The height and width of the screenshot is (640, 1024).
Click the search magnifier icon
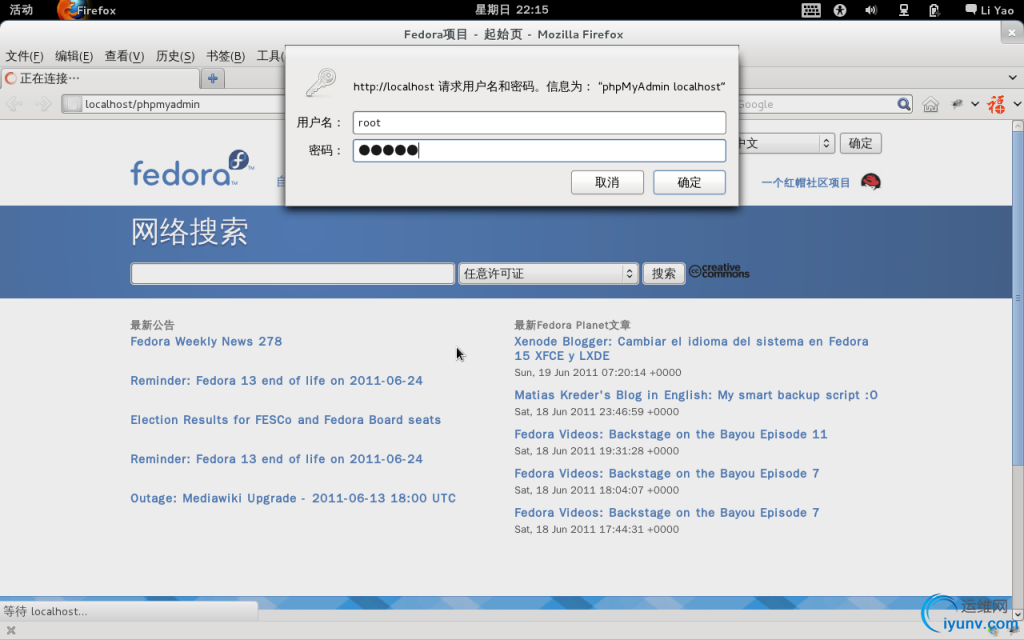(x=904, y=104)
